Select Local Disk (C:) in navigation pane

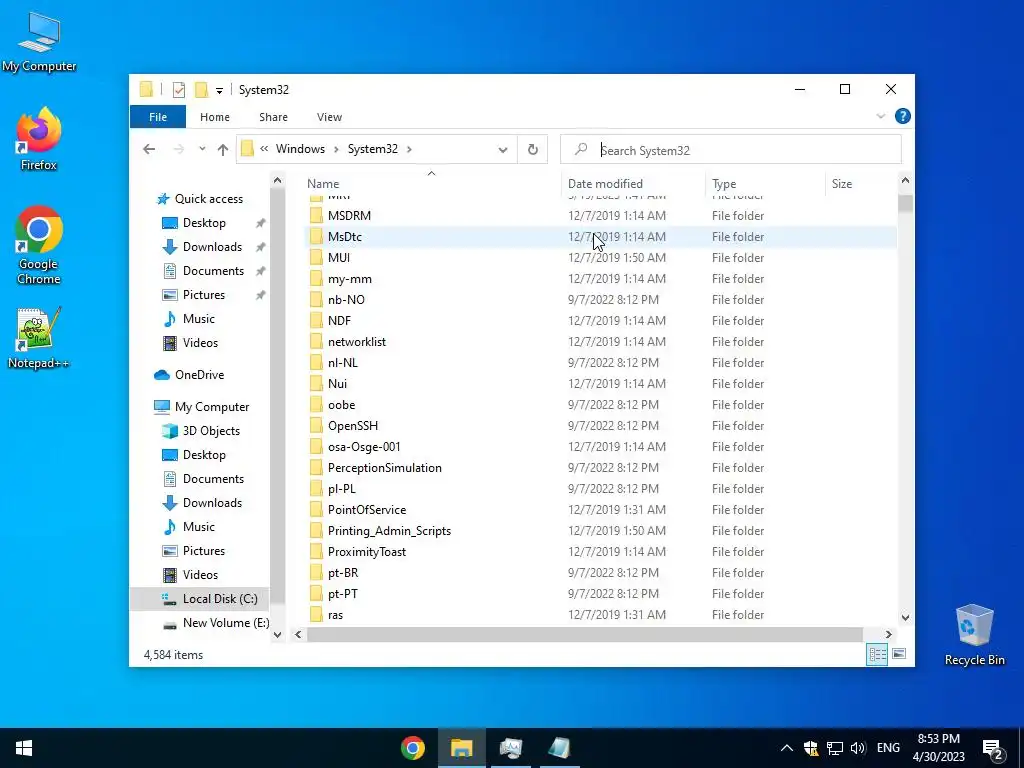(x=199, y=599)
